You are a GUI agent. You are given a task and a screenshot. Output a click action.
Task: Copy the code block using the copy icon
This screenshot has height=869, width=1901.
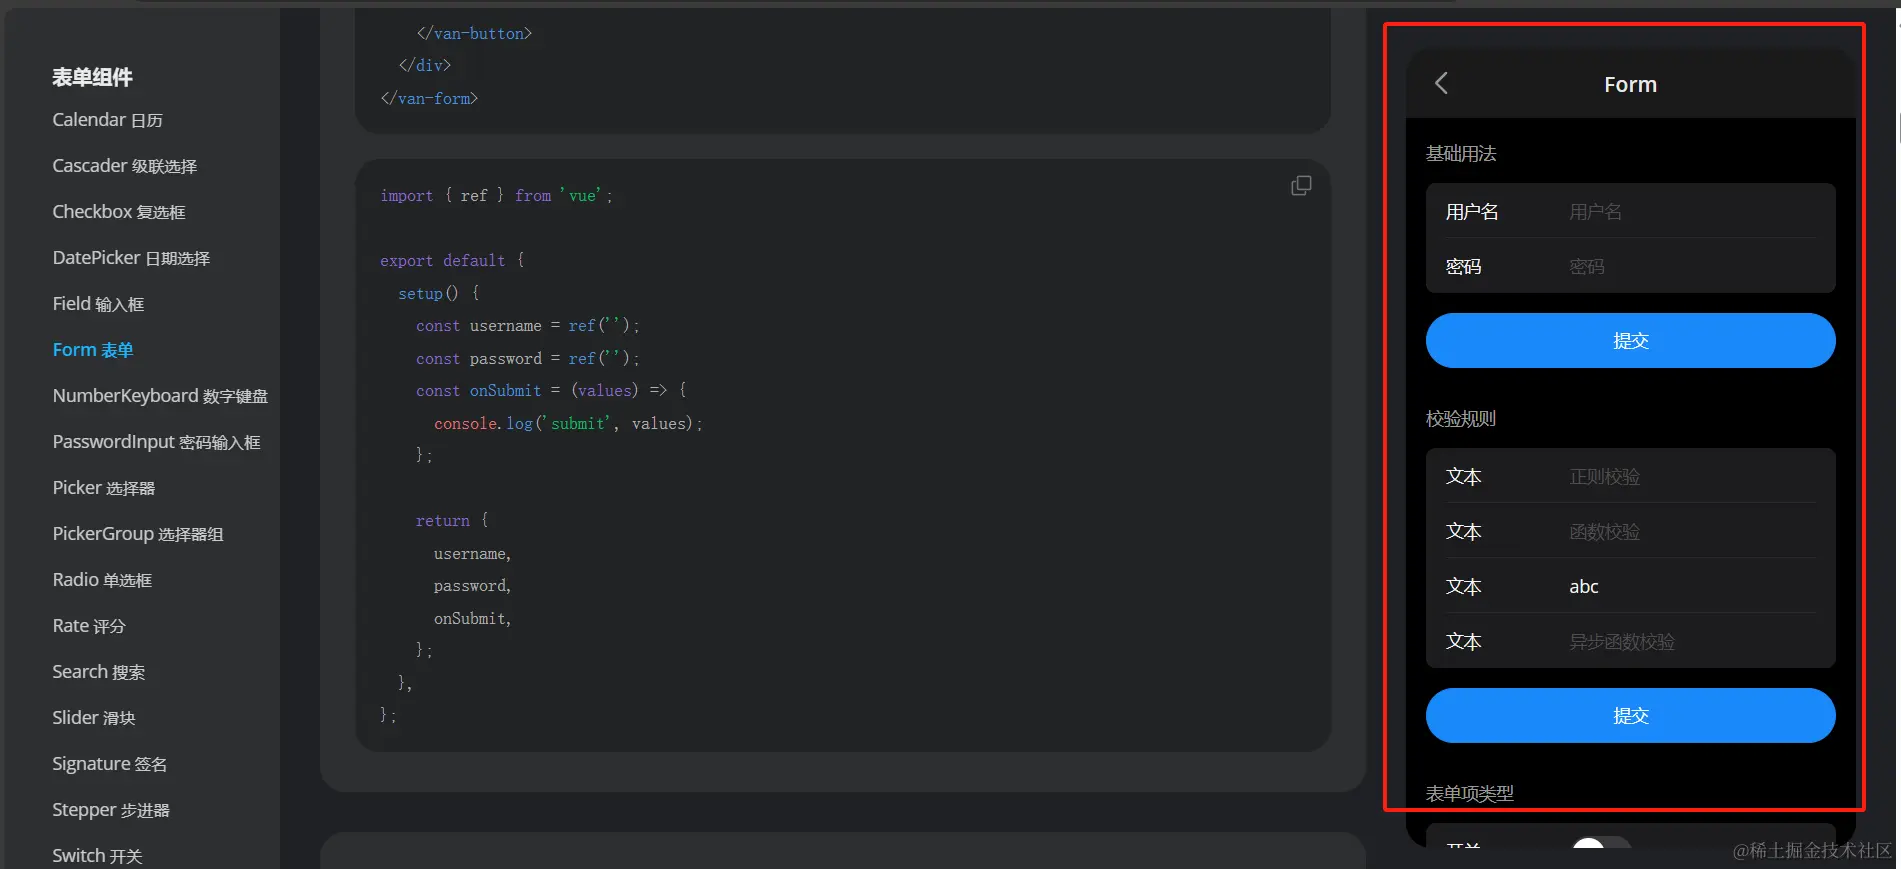coord(1301,186)
